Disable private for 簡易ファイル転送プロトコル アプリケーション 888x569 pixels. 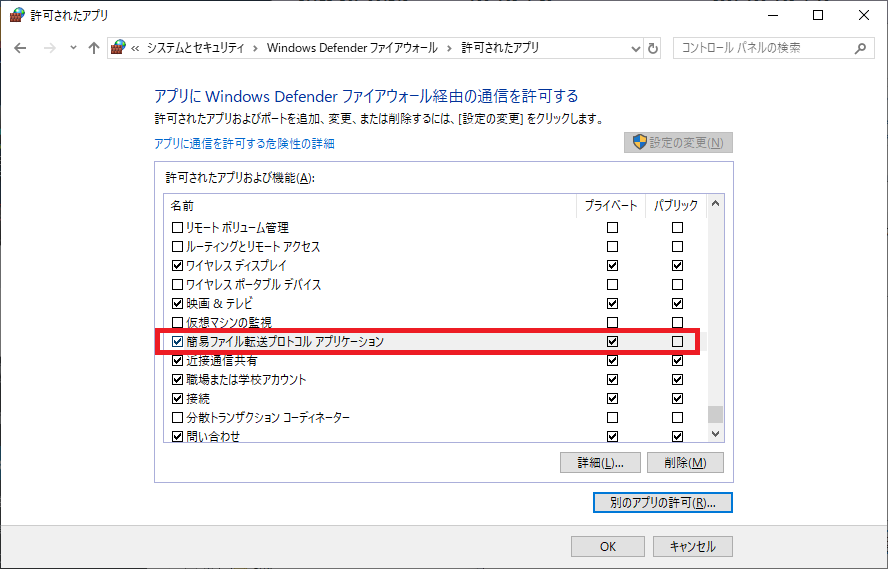[x=612, y=341]
